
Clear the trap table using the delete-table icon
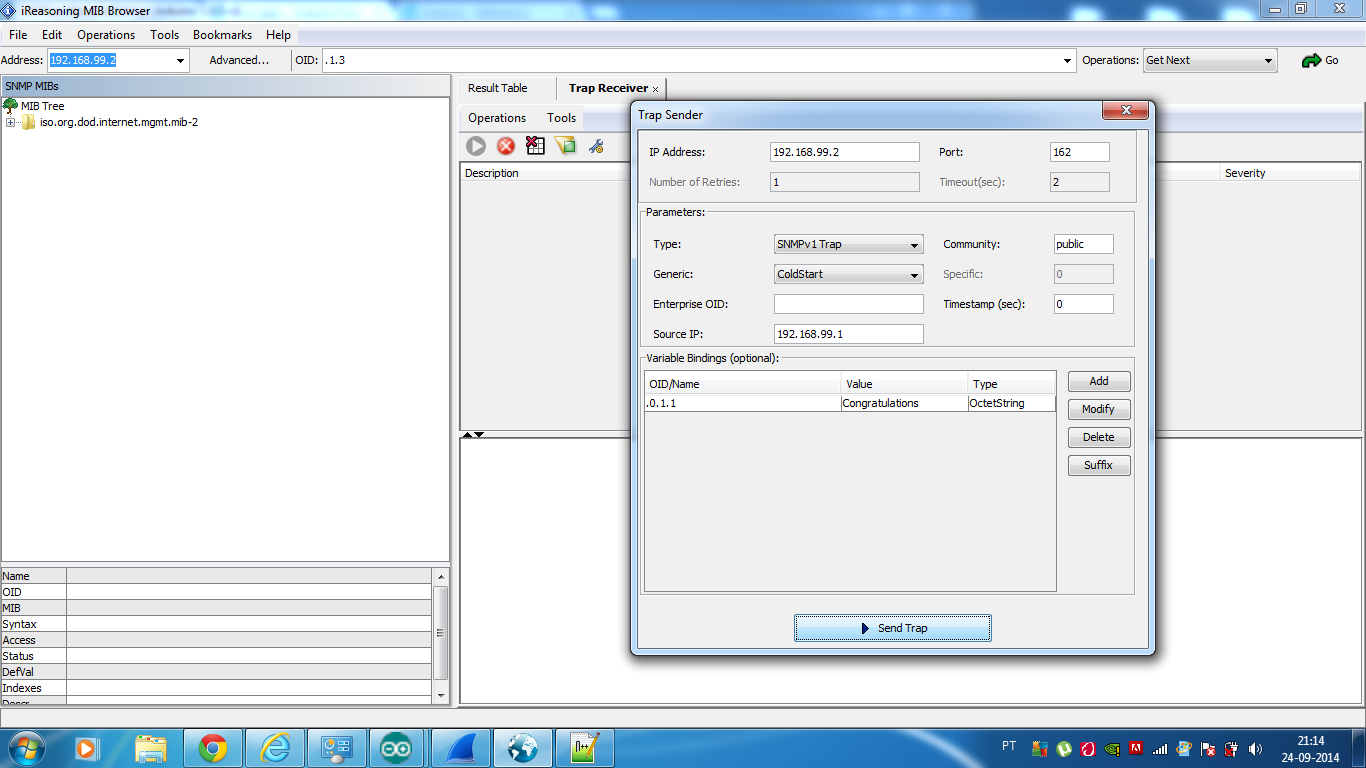pos(534,146)
